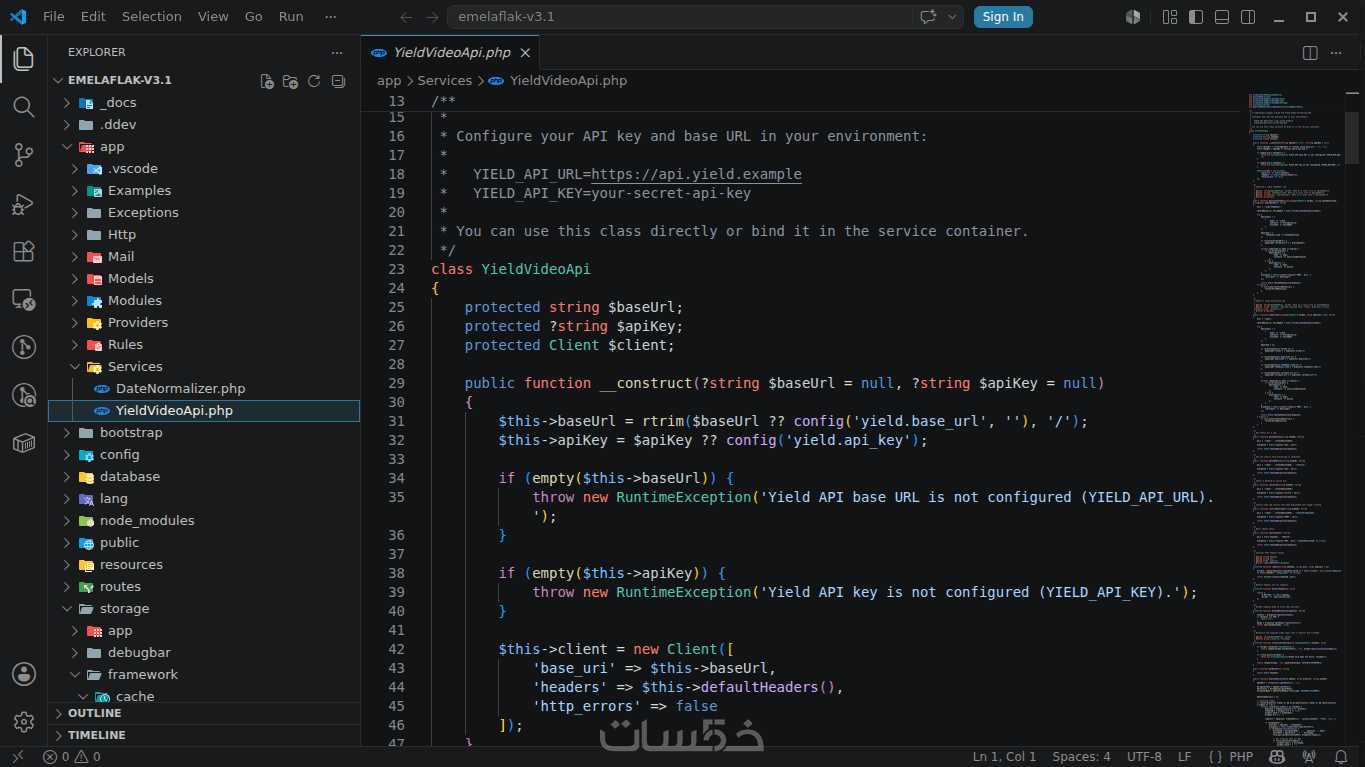Go forward with the navigation arrow

pos(432,16)
